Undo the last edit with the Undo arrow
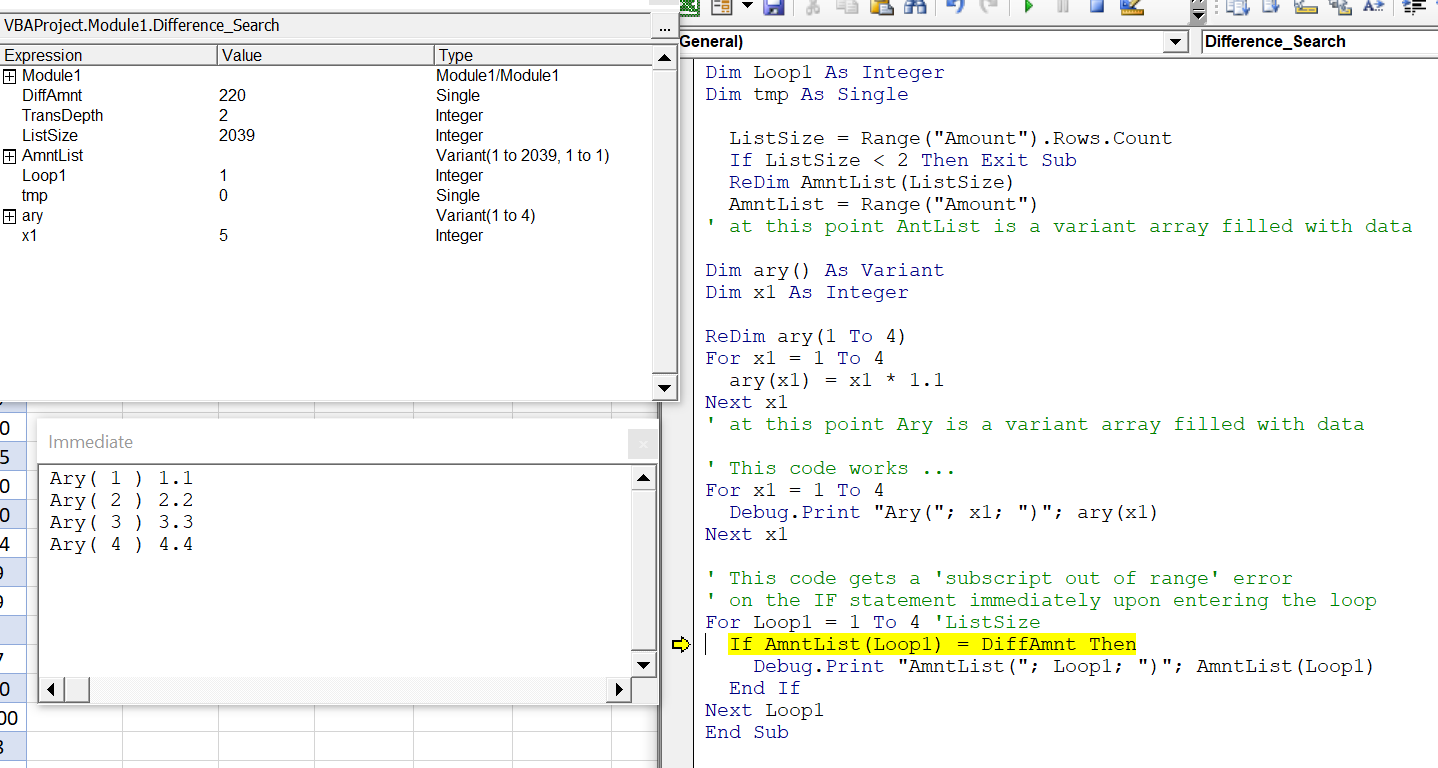The image size is (1438, 768). click(x=955, y=6)
